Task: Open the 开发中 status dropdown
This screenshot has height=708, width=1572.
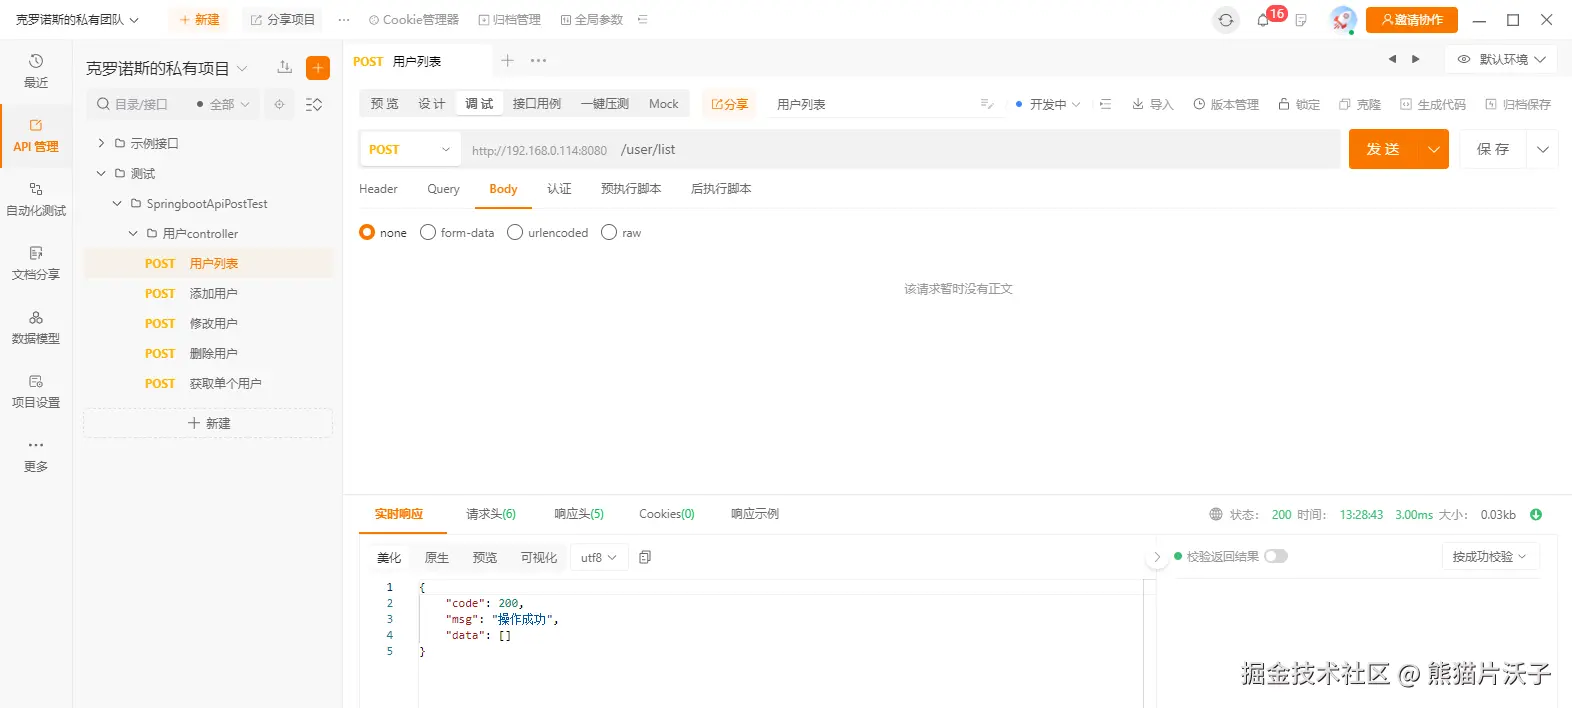Action: [x=1048, y=104]
